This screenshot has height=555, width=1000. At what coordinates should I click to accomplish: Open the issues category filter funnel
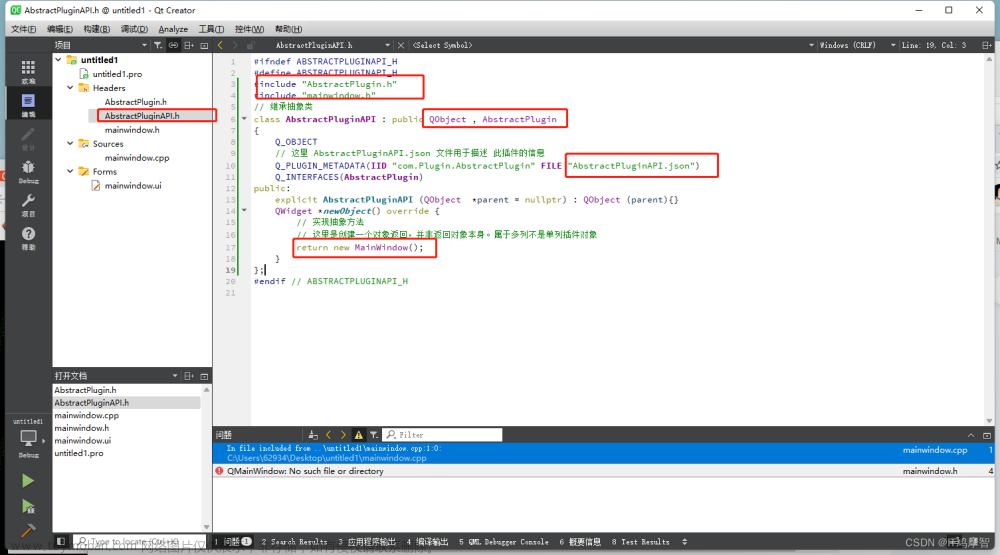tap(374, 435)
